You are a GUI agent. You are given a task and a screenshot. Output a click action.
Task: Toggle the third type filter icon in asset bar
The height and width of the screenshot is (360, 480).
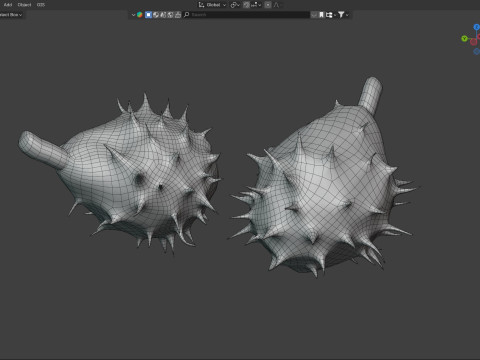point(163,15)
